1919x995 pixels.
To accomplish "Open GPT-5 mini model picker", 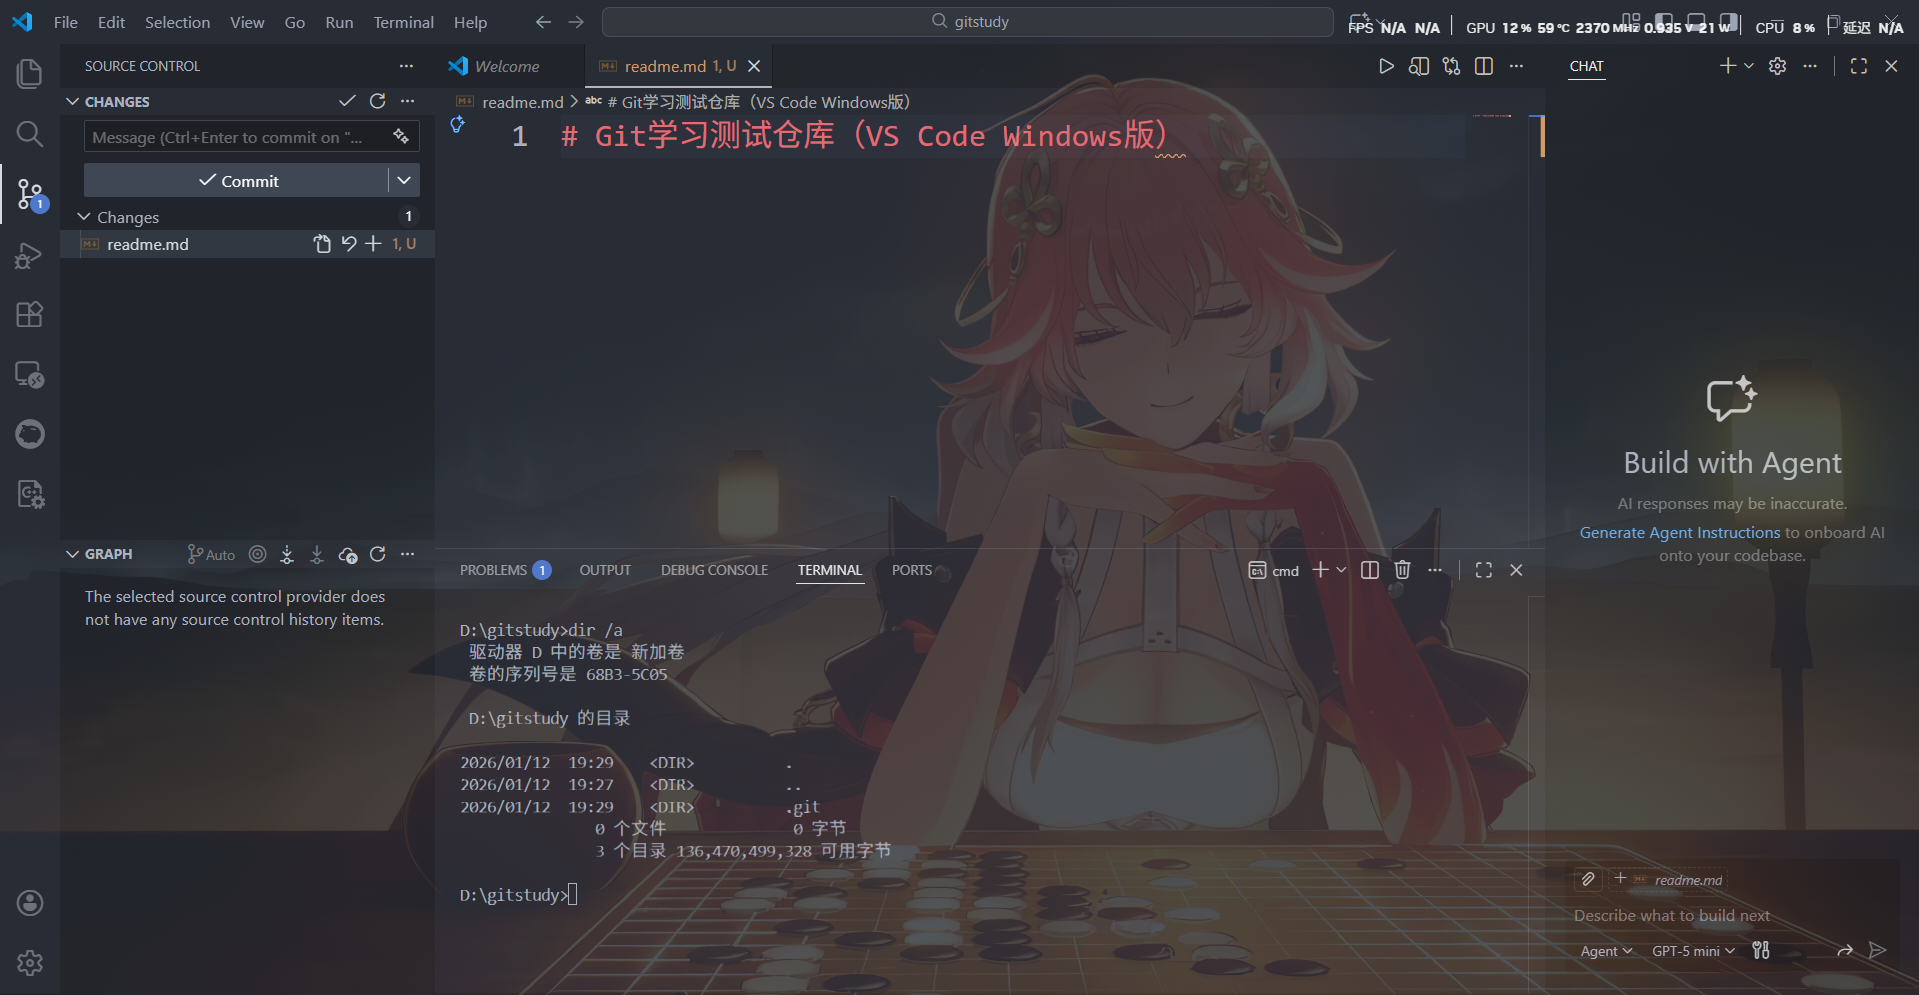I will click(1693, 951).
